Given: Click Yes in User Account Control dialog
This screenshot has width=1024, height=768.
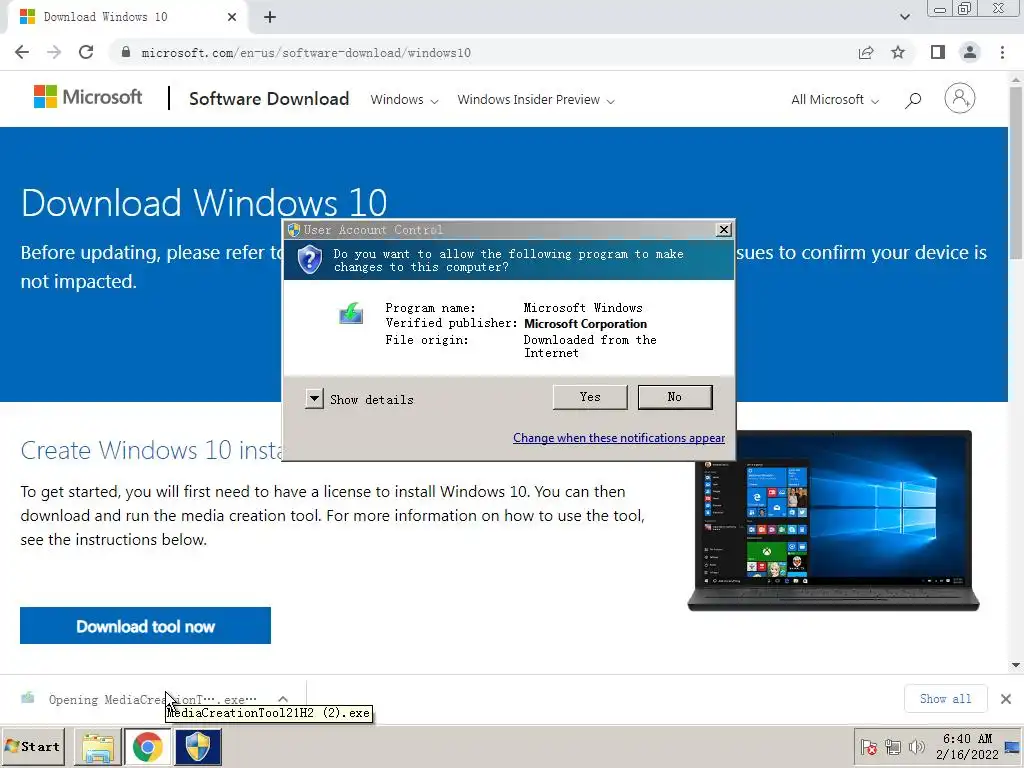Looking at the screenshot, I should click(590, 397).
